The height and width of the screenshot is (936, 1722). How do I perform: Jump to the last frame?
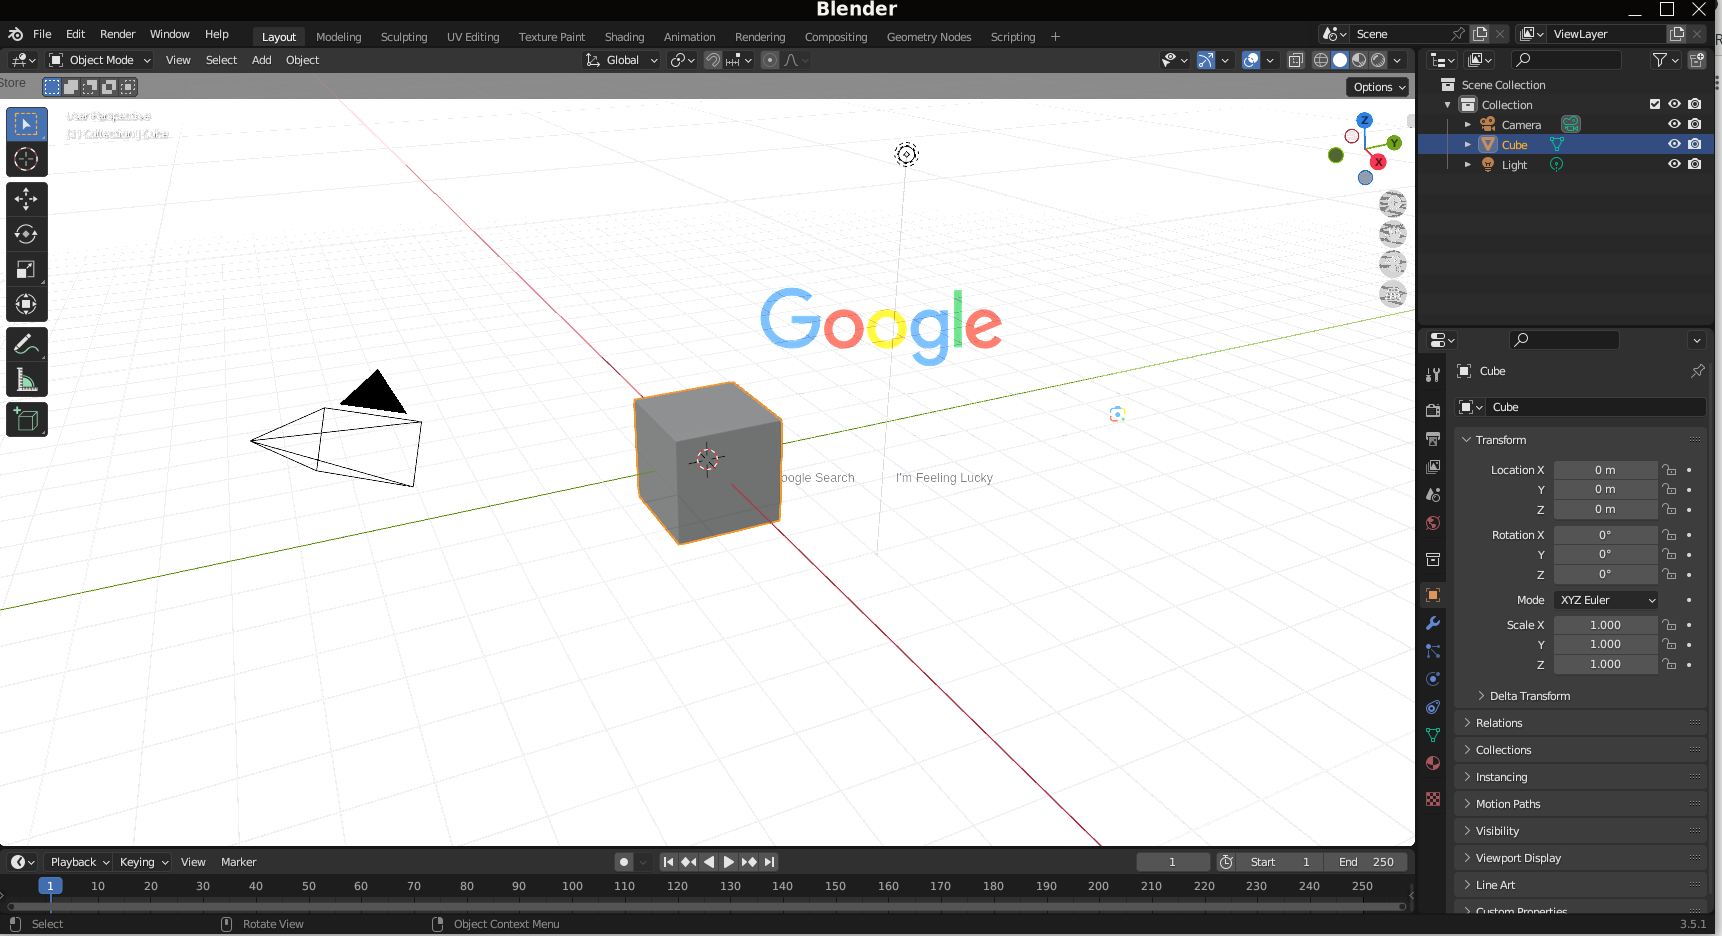tap(769, 862)
